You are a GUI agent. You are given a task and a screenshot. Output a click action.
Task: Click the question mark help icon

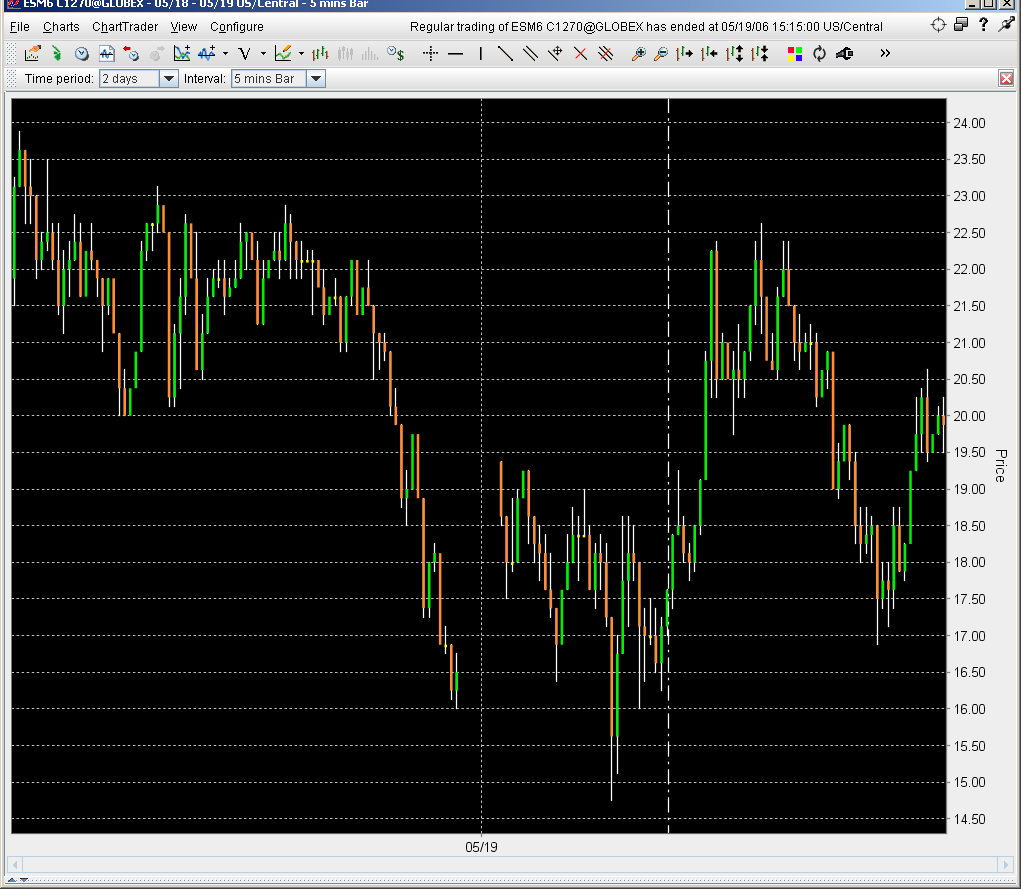tap(983, 25)
